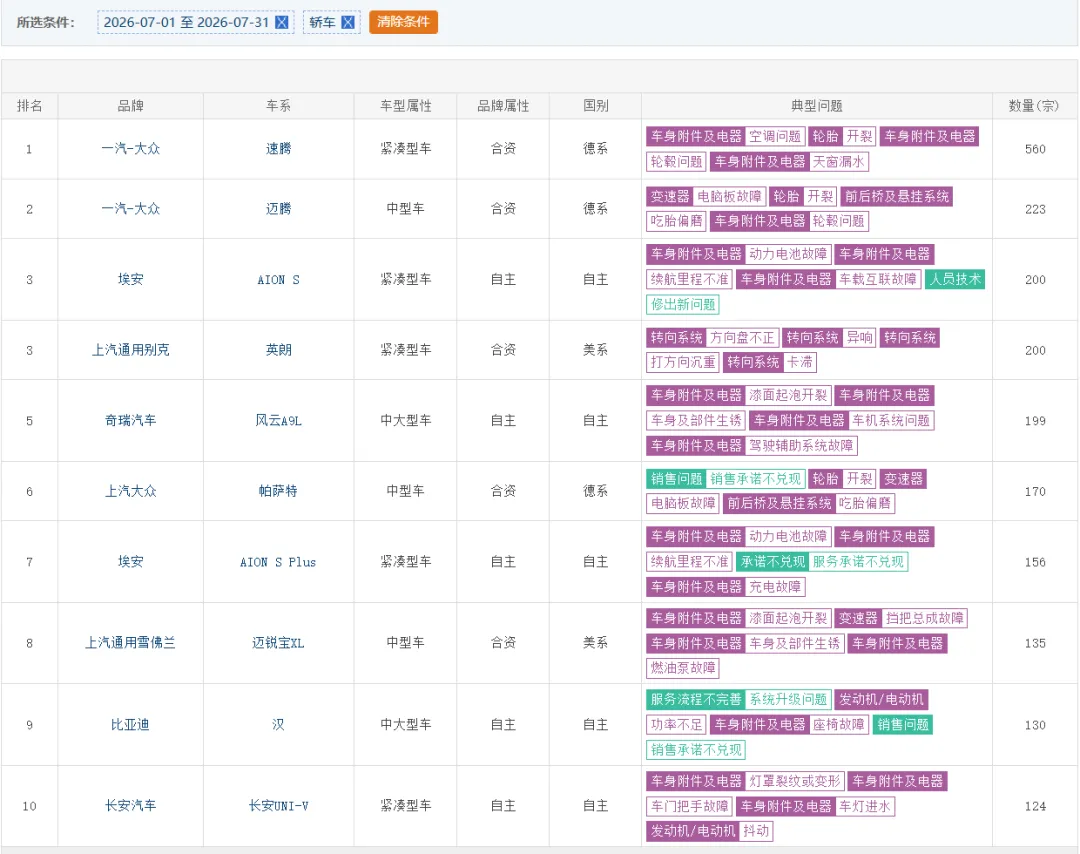Open the 英朗 car series link

278,350
